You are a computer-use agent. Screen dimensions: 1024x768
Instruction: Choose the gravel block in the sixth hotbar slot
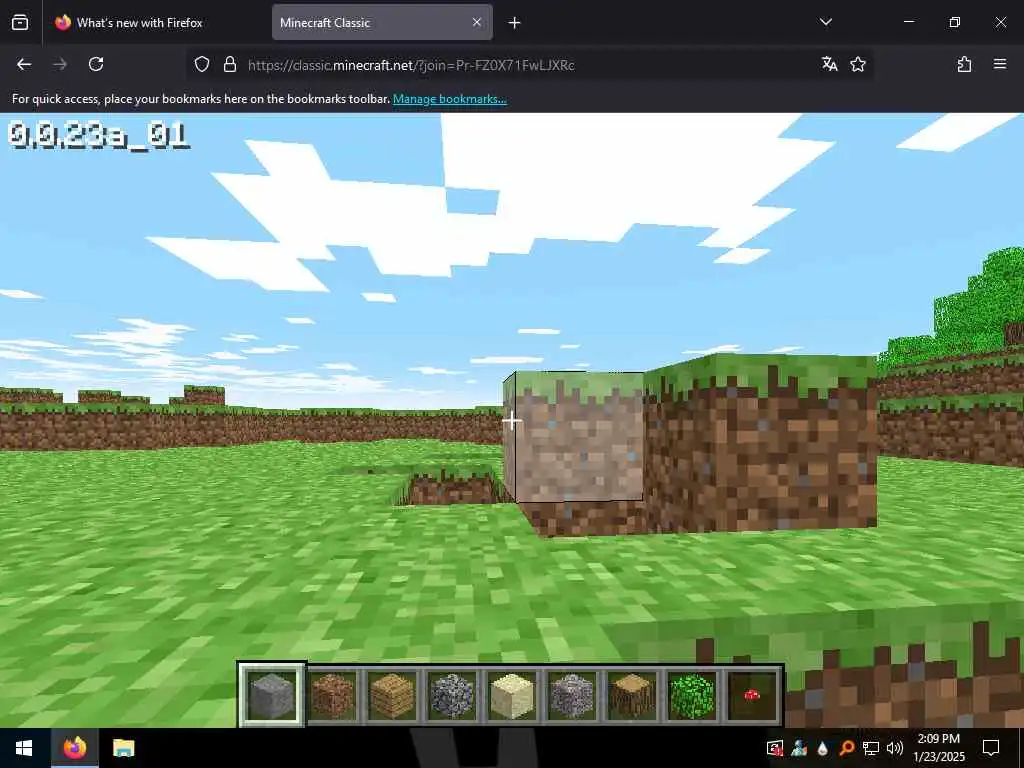(x=572, y=695)
